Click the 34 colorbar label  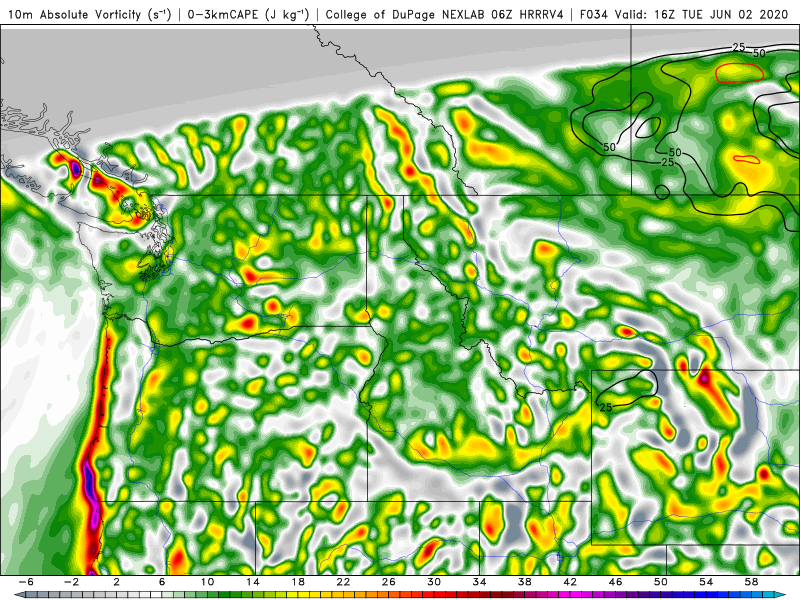coord(480,582)
